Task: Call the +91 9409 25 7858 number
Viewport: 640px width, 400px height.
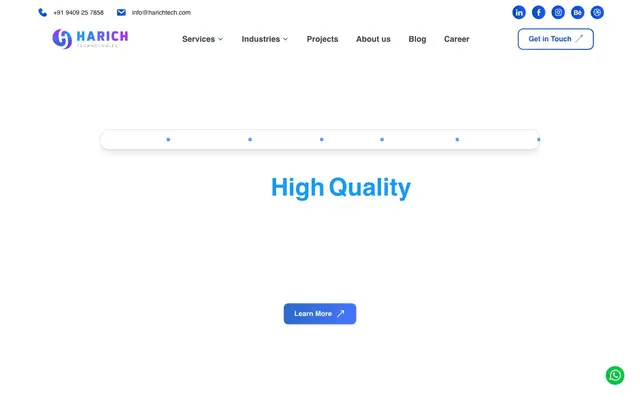Action: tap(78, 13)
